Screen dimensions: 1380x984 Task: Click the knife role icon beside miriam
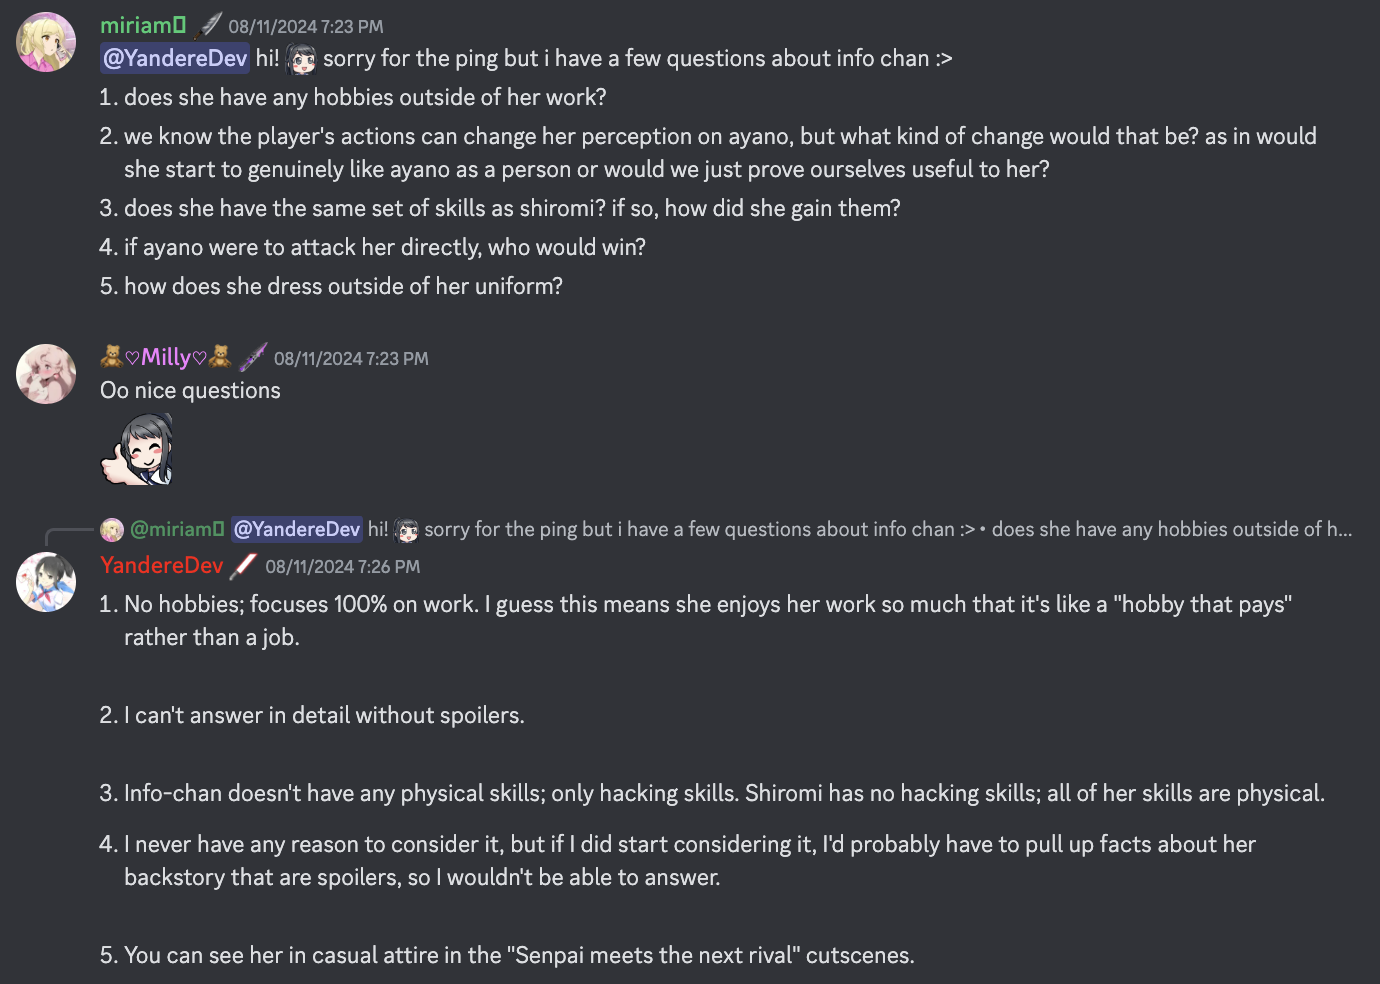coord(209,25)
